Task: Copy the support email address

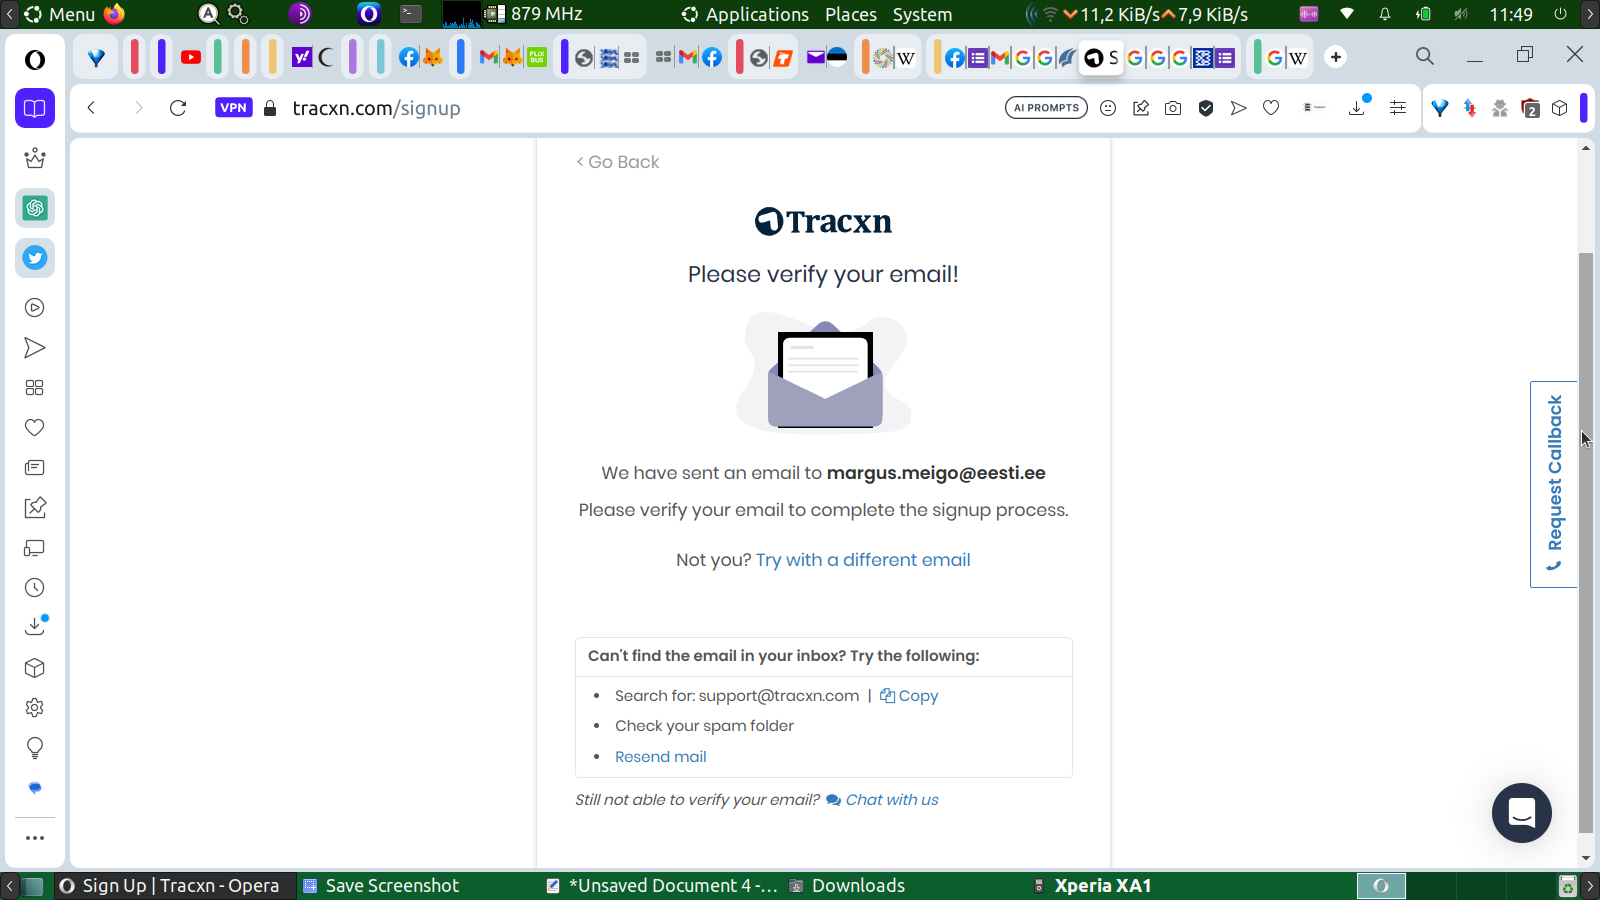Action: coord(909,696)
